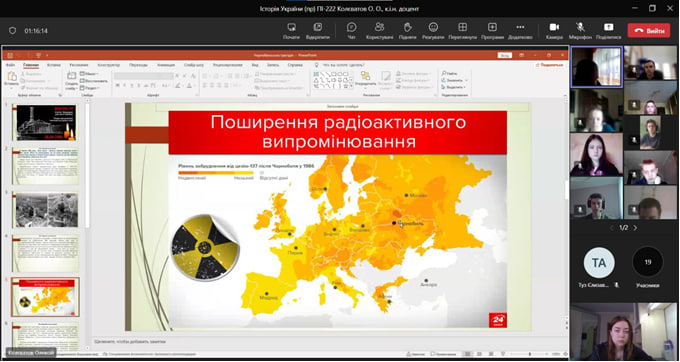Open the Додатково more options menu
This screenshot has height=362, width=680.
tap(520, 31)
